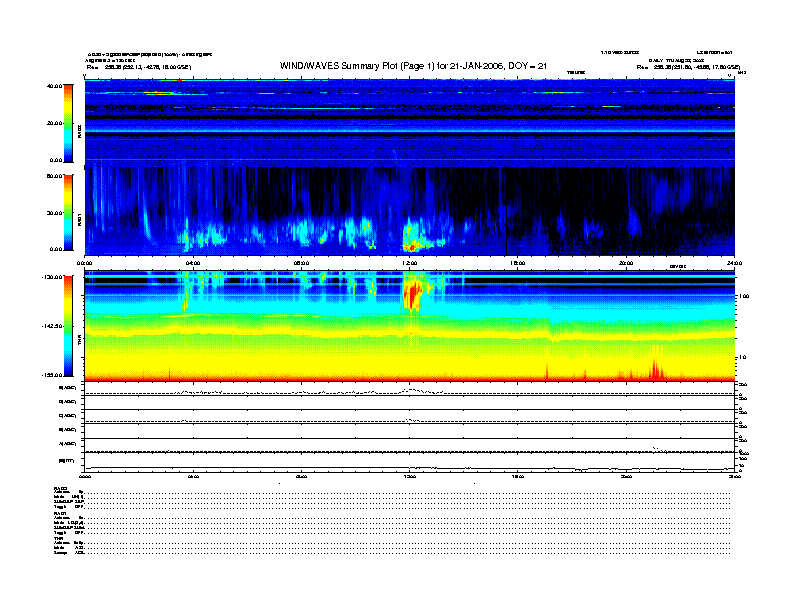Click the 12:00 tick label under the middle spectrogram

(410, 263)
